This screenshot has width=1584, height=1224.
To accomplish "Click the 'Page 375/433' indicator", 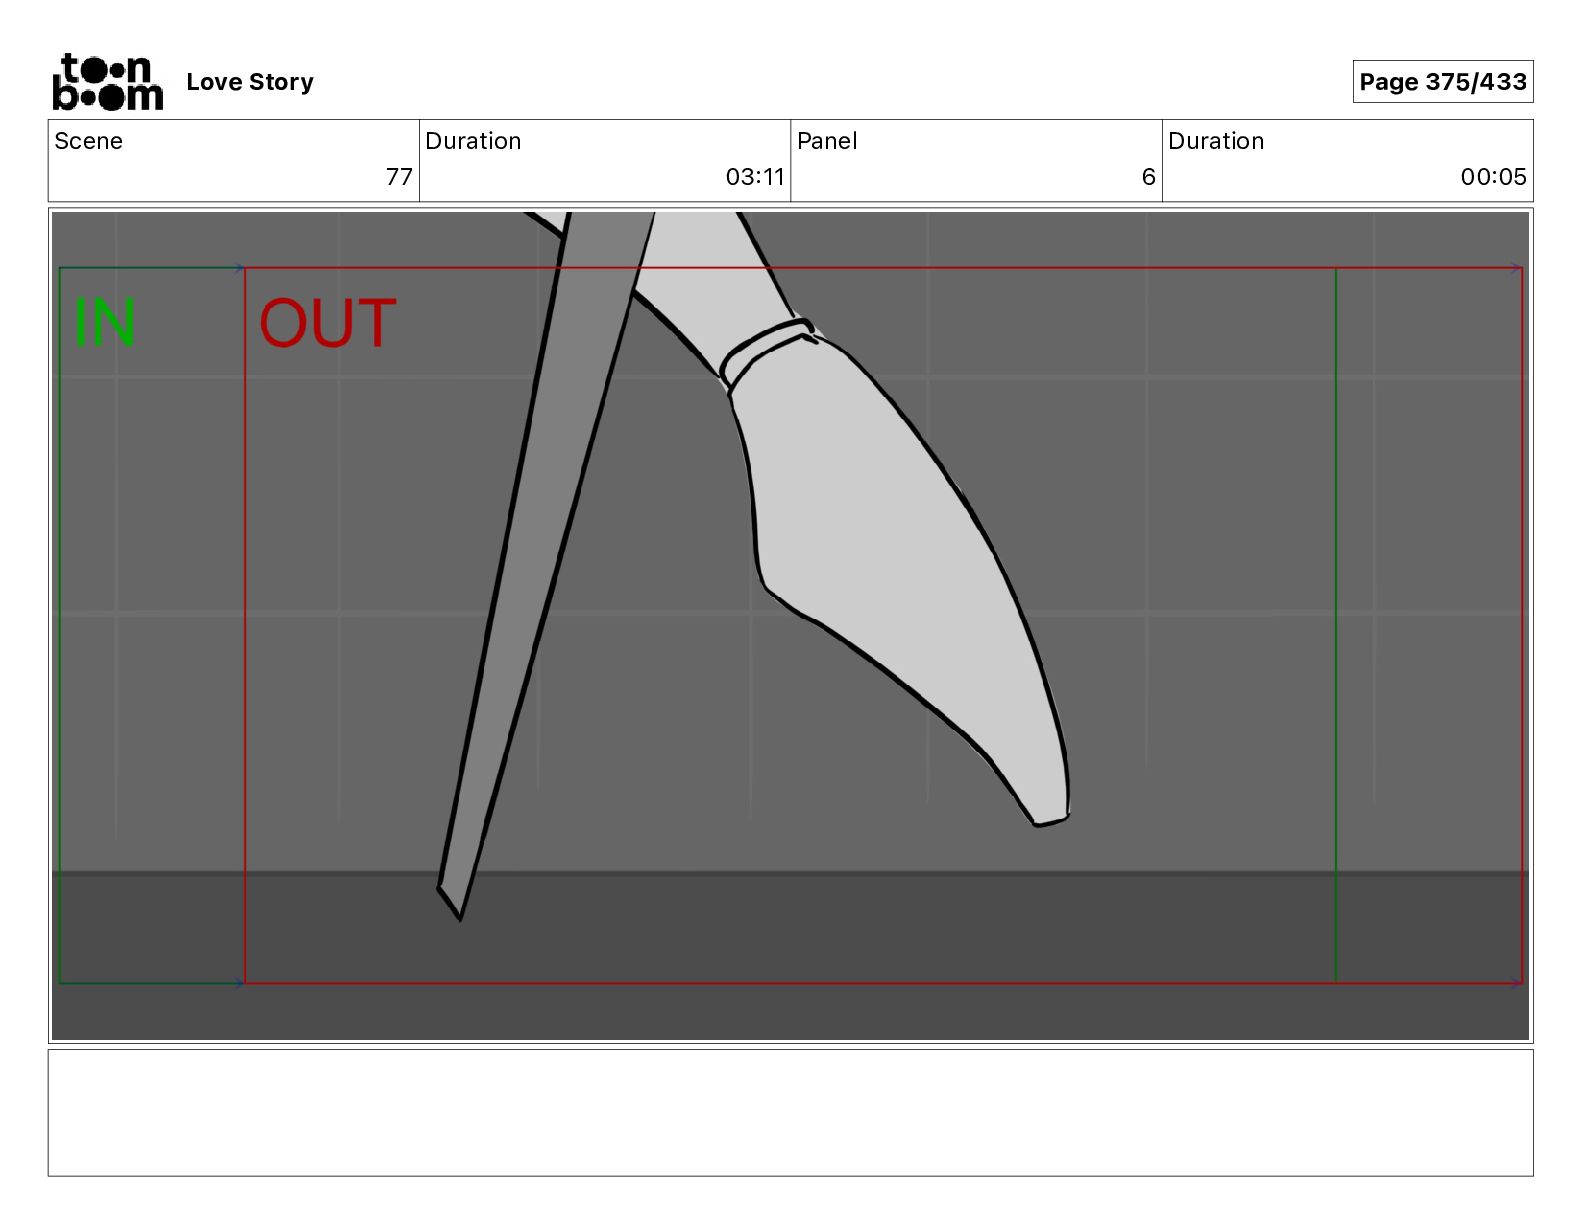I will [x=1442, y=82].
